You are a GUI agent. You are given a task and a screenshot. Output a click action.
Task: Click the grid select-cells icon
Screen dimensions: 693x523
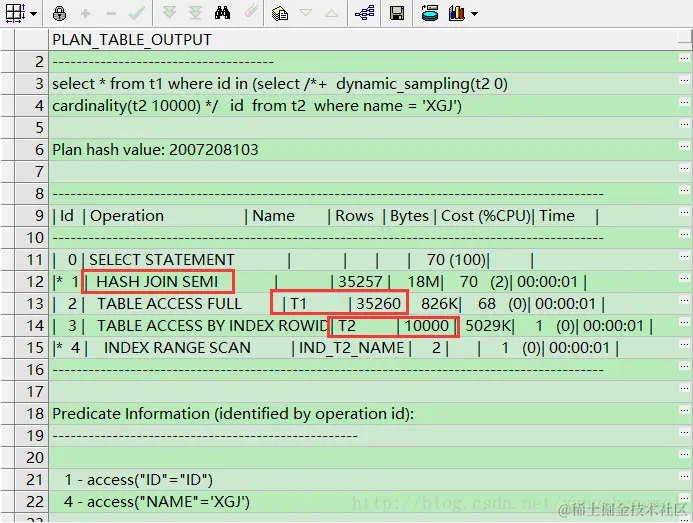pos(15,13)
